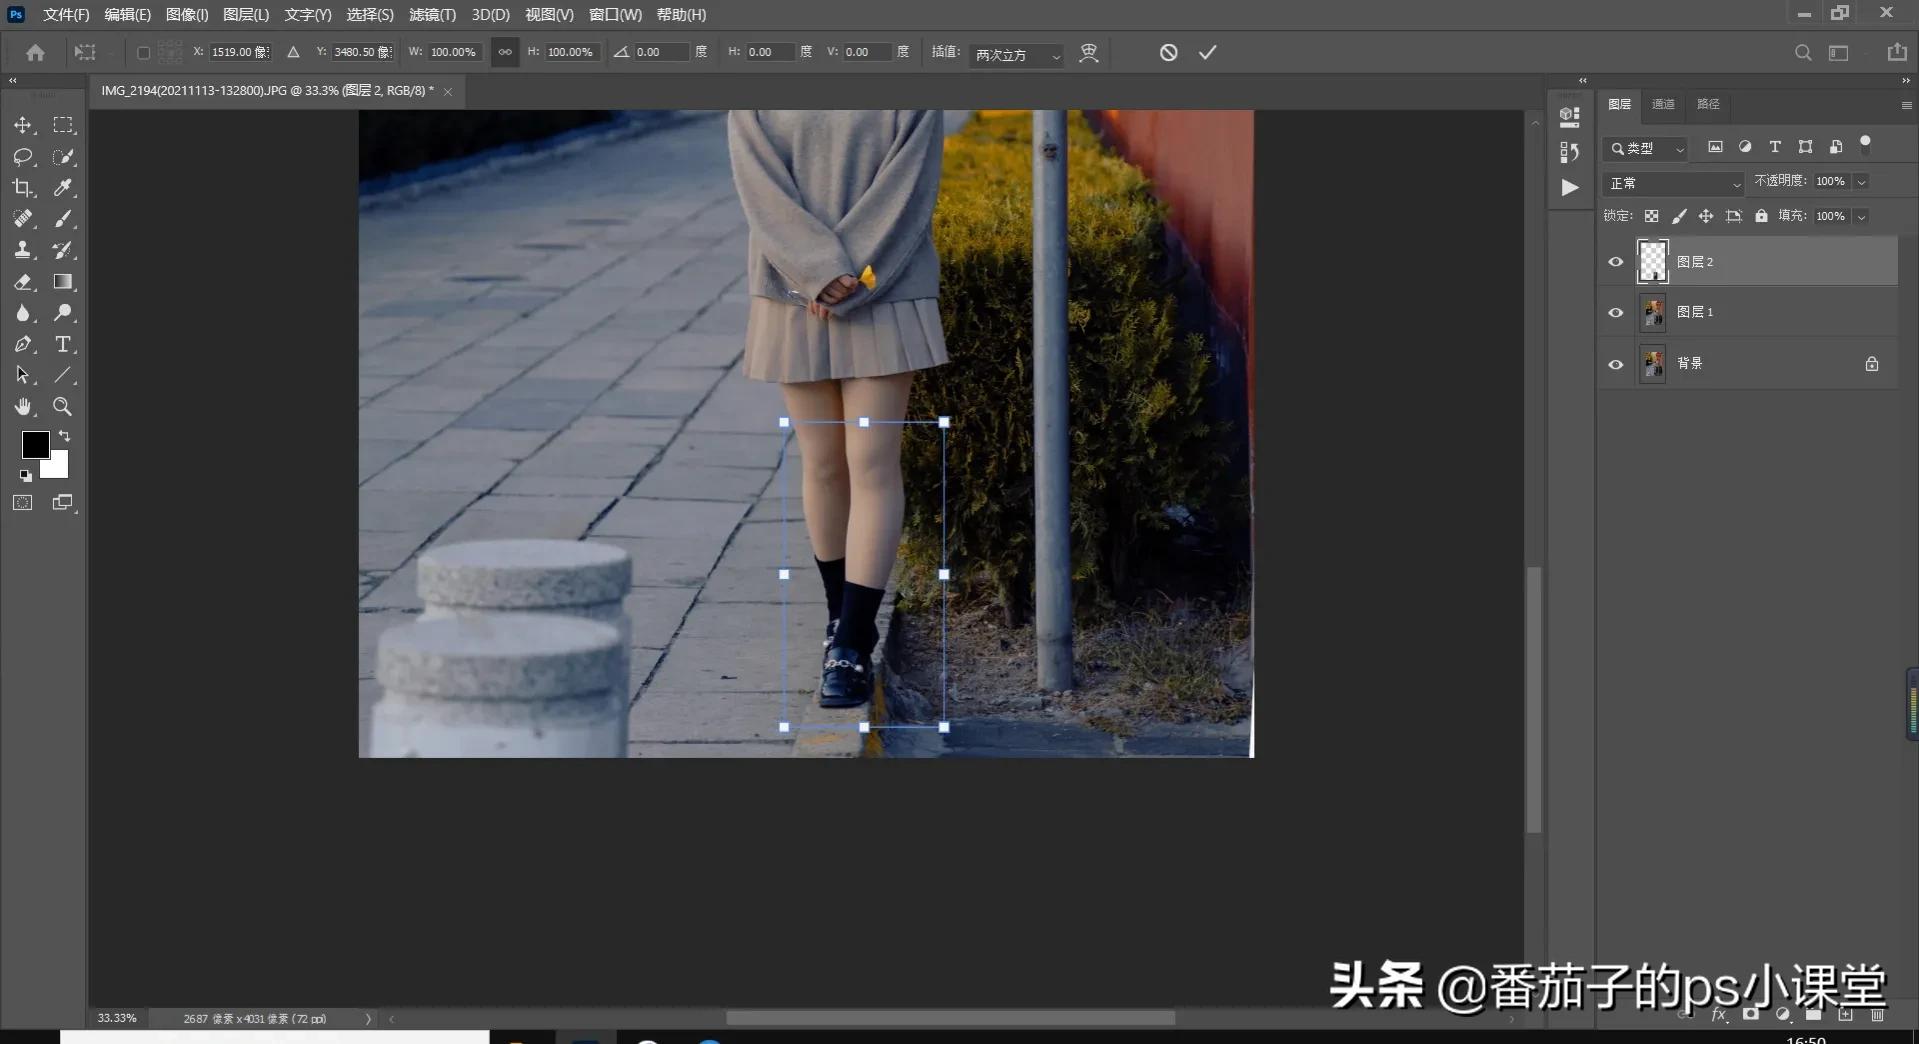Expand the interpolation dropdown 两次立方
This screenshot has width=1919, height=1044.
pyautogui.click(x=1017, y=55)
